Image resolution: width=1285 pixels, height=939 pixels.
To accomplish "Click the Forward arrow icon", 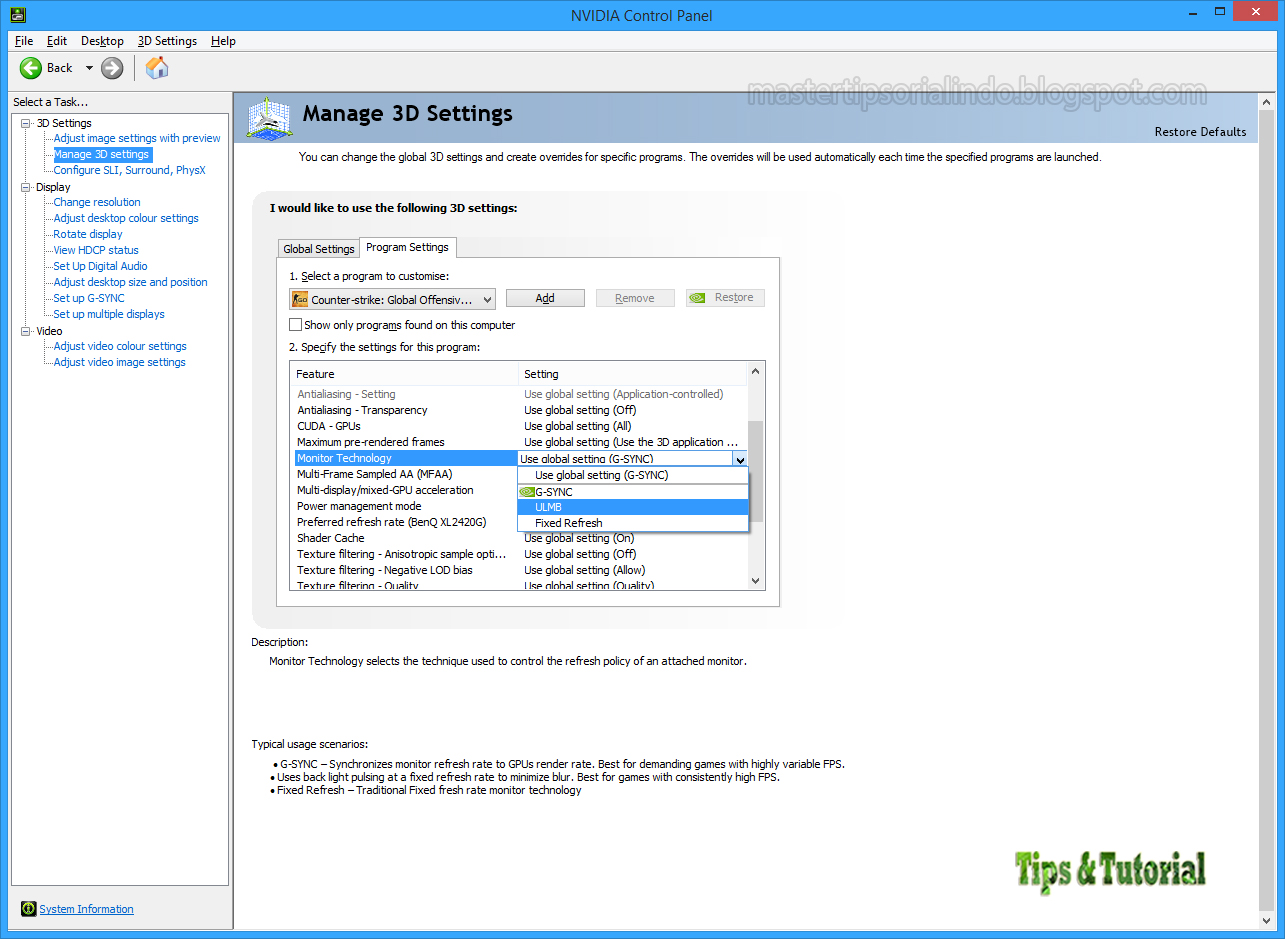I will coord(112,68).
